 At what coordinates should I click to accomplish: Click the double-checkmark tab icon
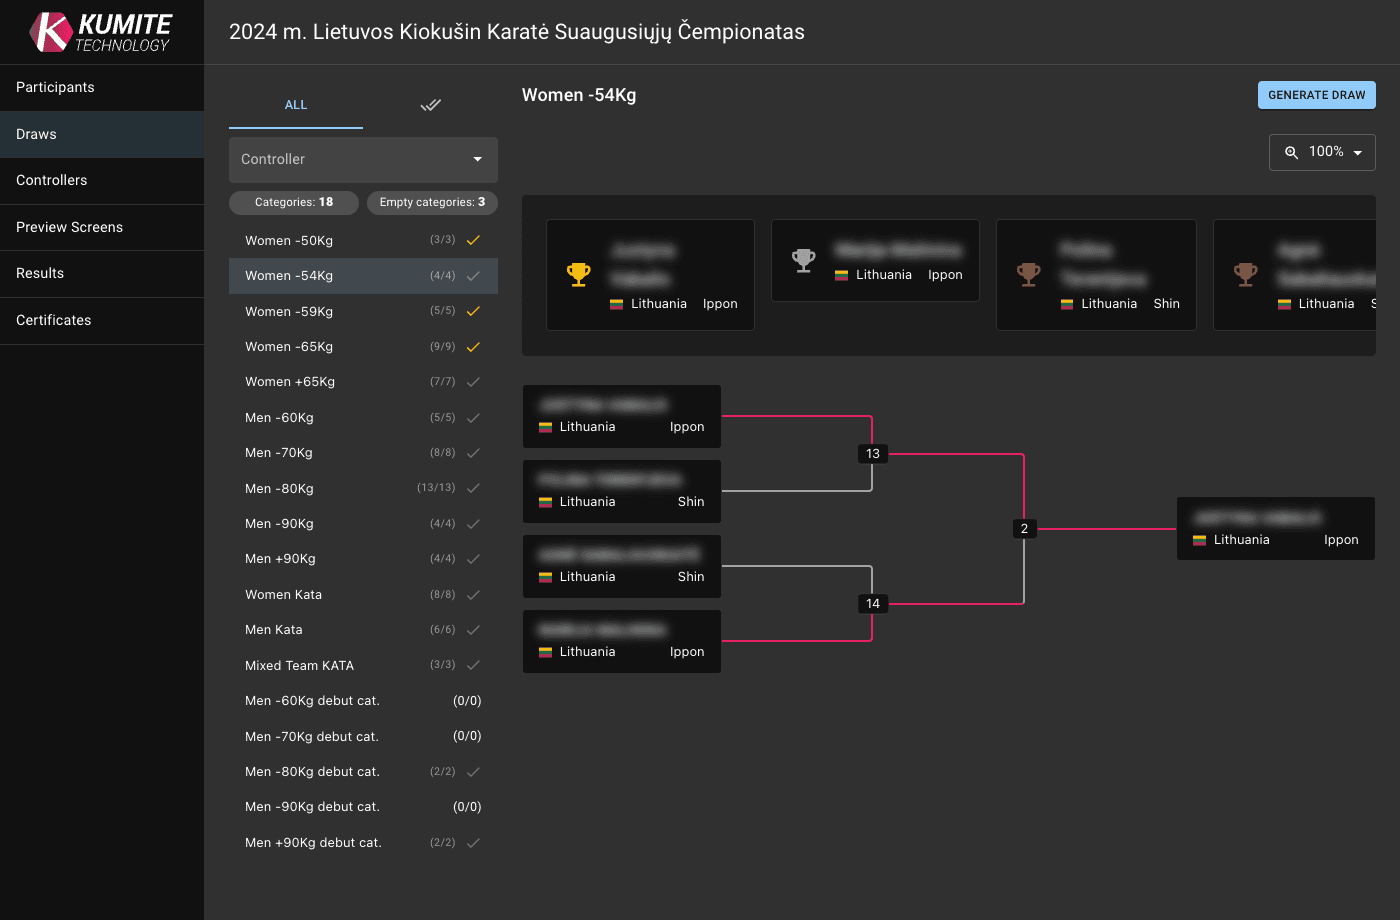pos(431,104)
